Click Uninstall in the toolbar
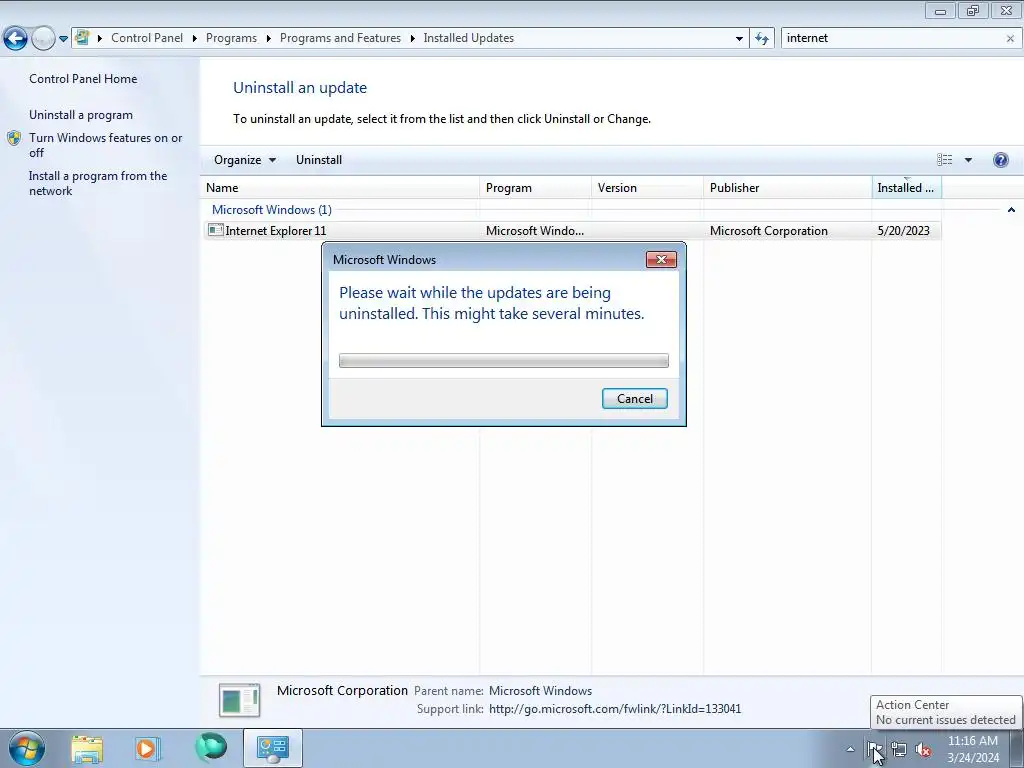This screenshot has height=768, width=1024. [319, 160]
